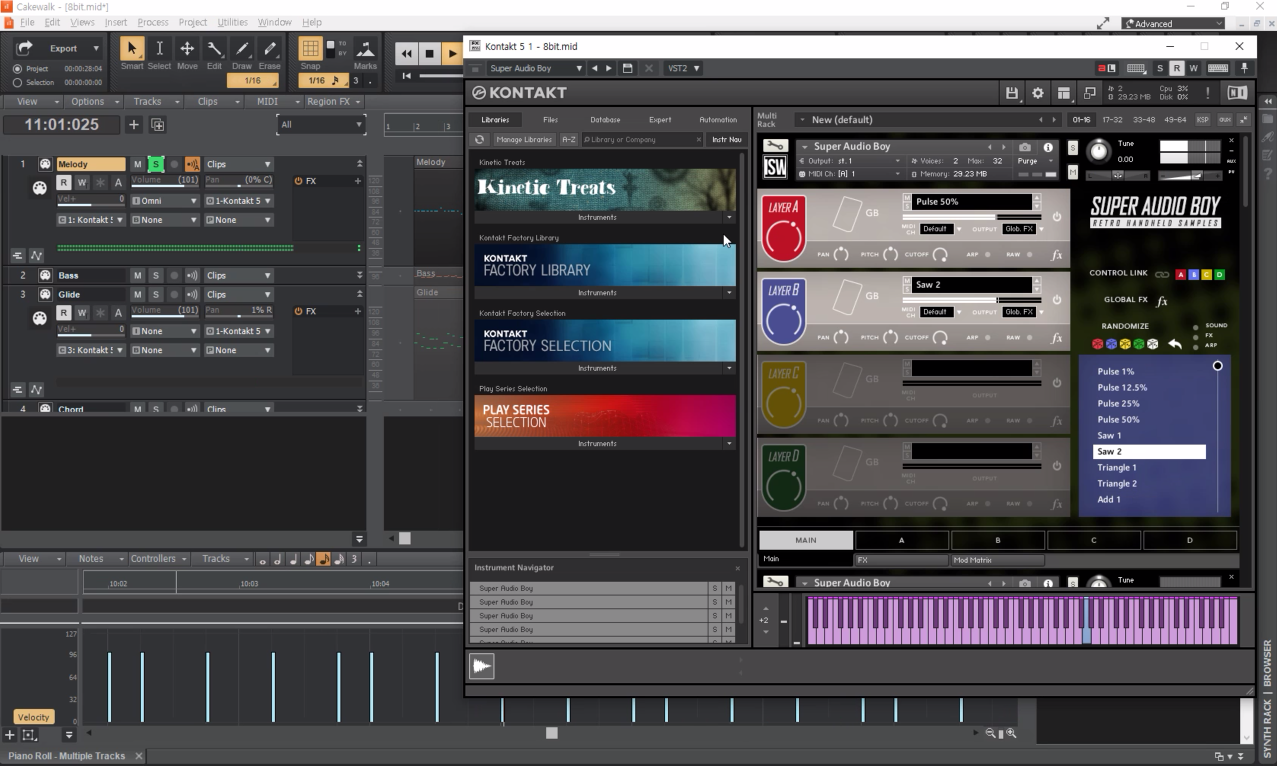Screen dimensions: 1277x766
Task: Open the Process menu
Action: pos(152,22)
